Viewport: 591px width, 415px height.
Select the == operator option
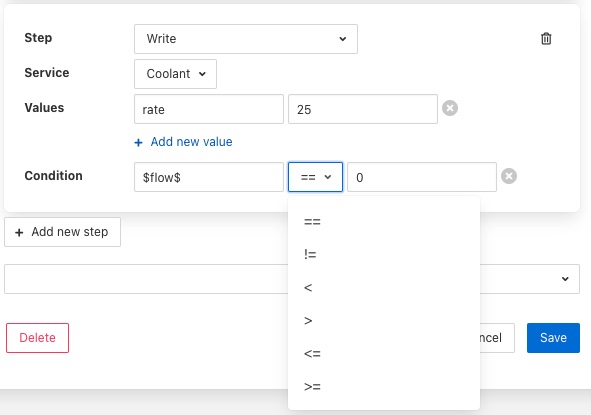(x=384, y=222)
